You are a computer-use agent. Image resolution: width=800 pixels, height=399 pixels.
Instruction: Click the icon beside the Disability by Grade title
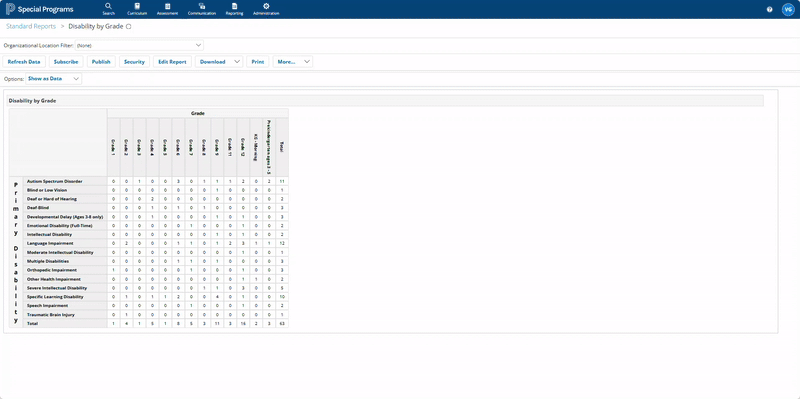tap(129, 27)
